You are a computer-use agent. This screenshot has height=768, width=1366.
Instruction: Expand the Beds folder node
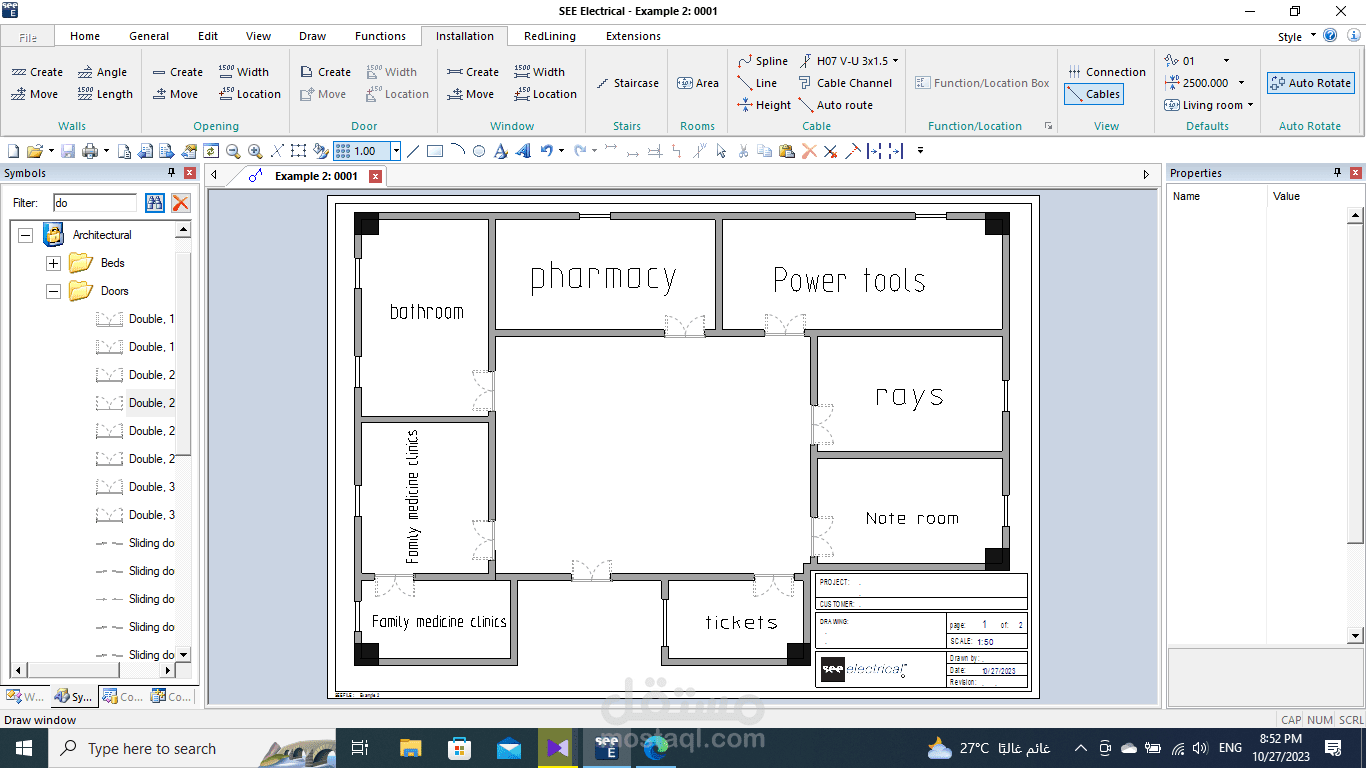[53, 263]
